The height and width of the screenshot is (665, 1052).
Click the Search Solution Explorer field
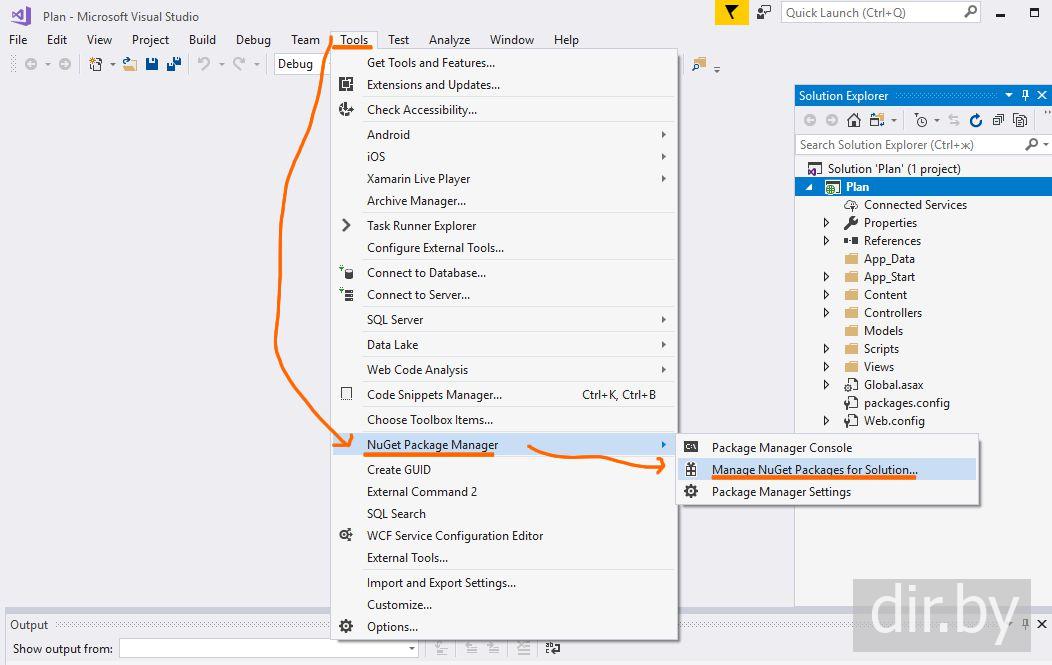pos(908,145)
